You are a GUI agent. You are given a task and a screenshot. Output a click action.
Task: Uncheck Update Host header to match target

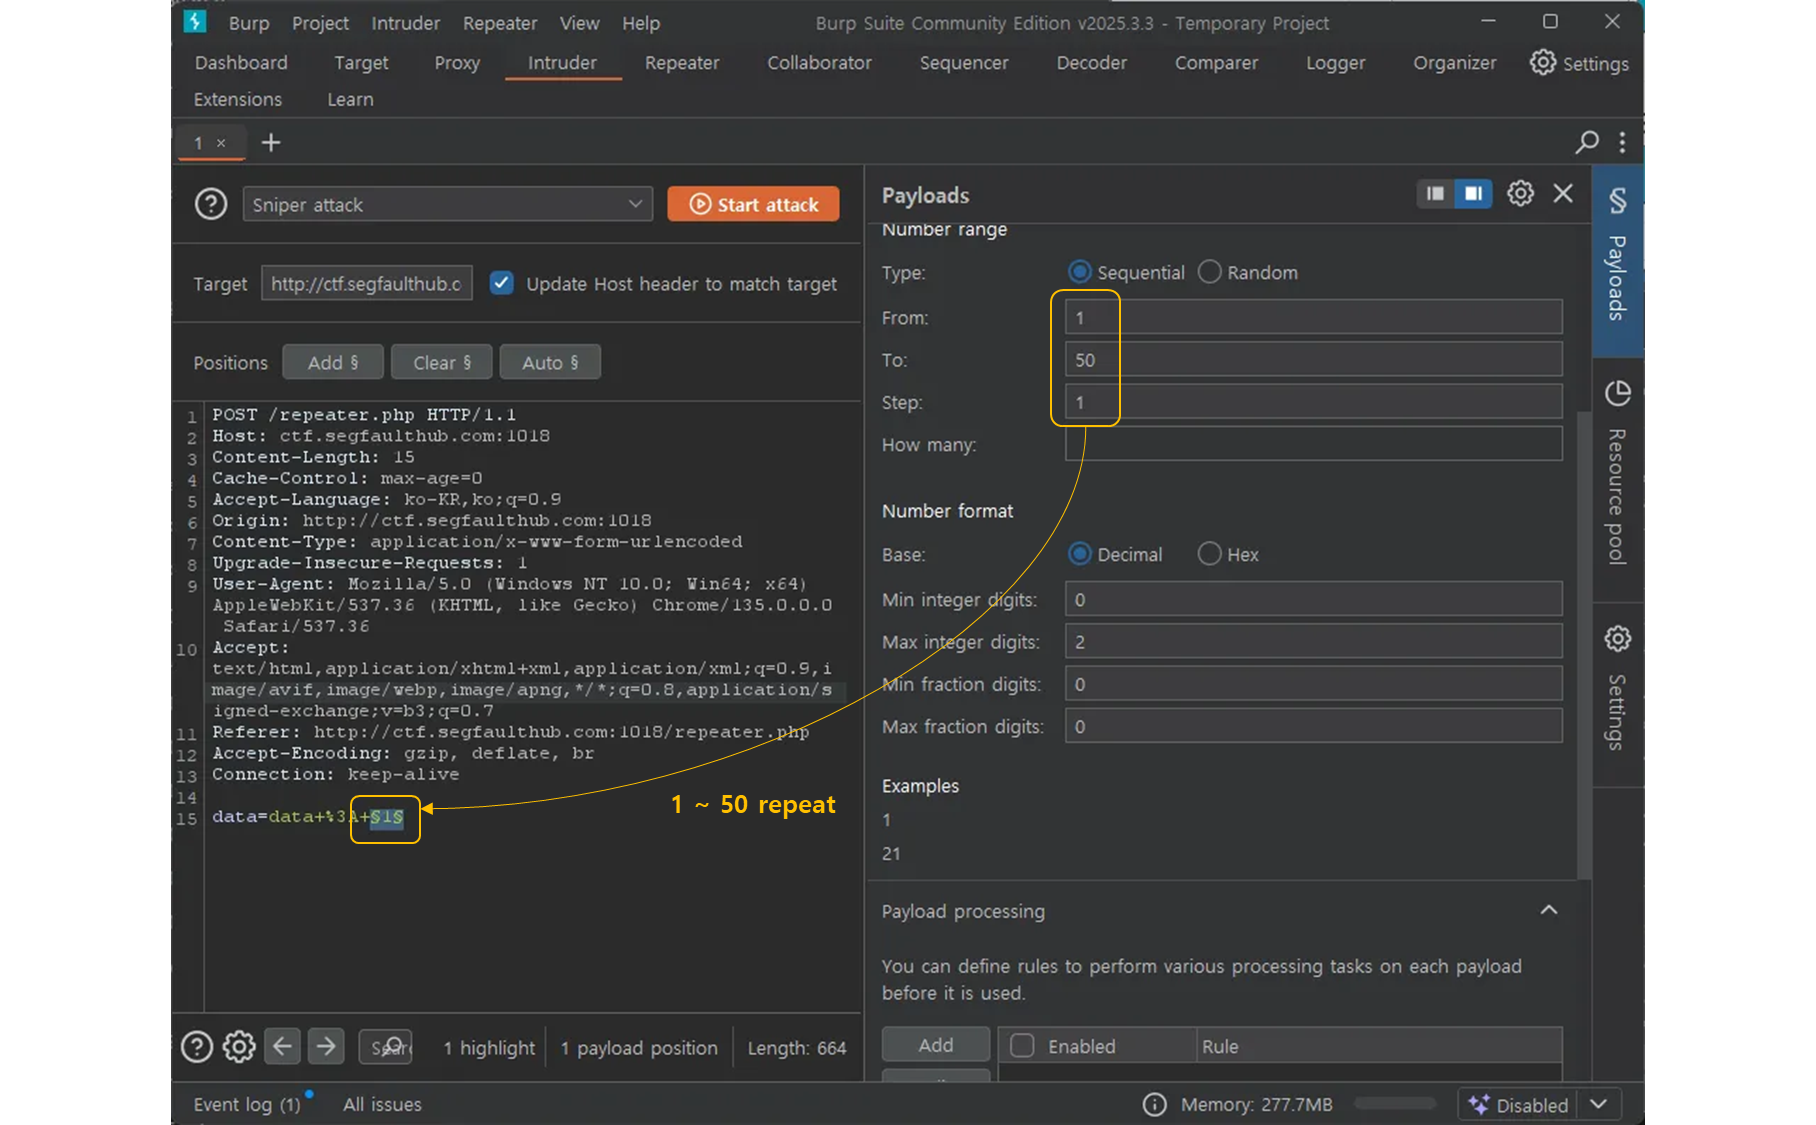pyautogui.click(x=502, y=284)
